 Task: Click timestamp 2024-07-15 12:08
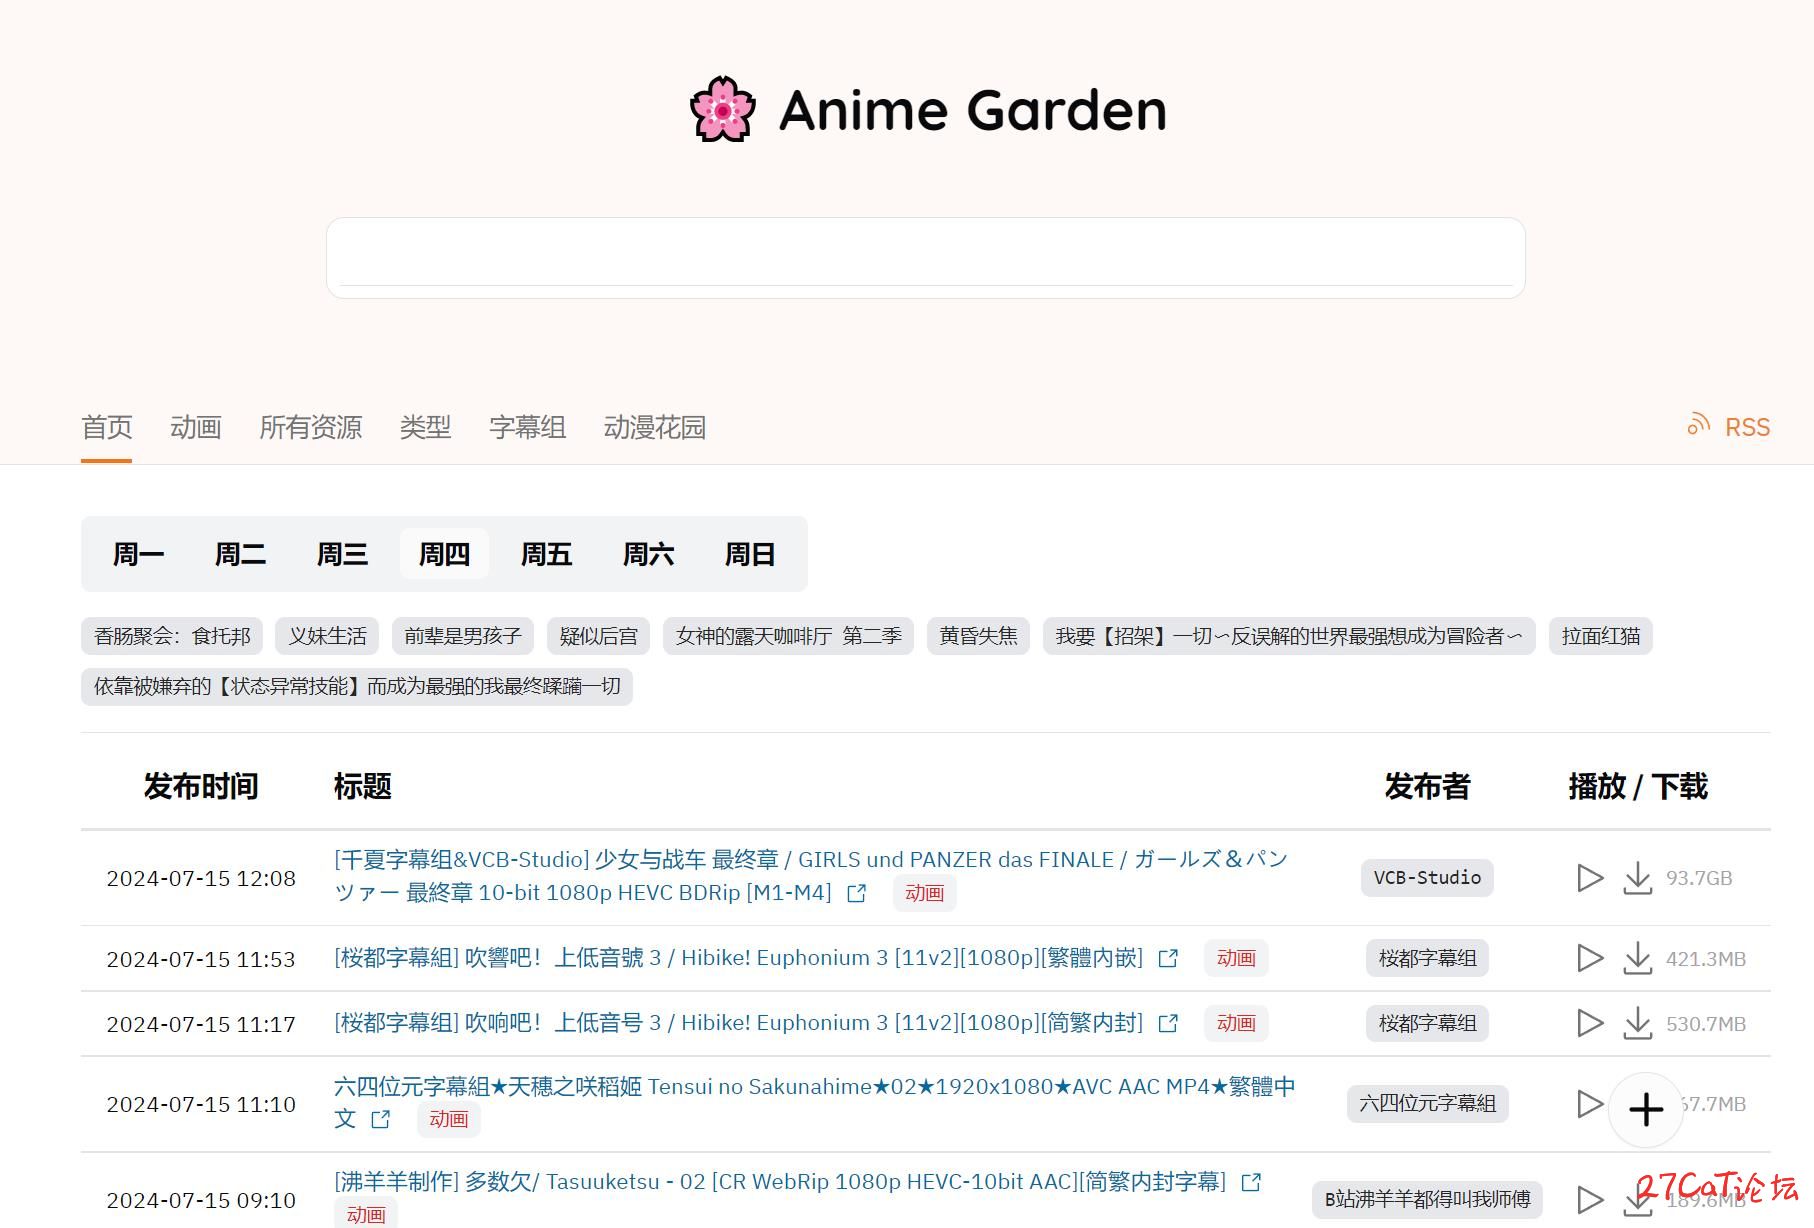point(201,878)
